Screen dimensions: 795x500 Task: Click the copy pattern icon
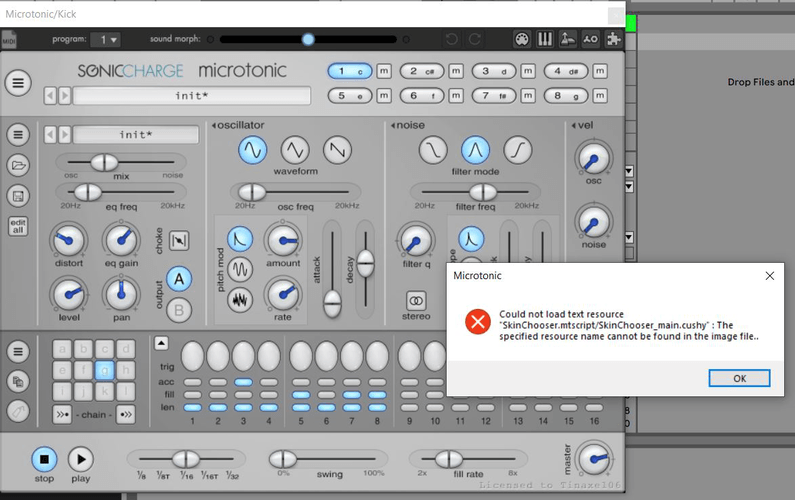(18, 381)
